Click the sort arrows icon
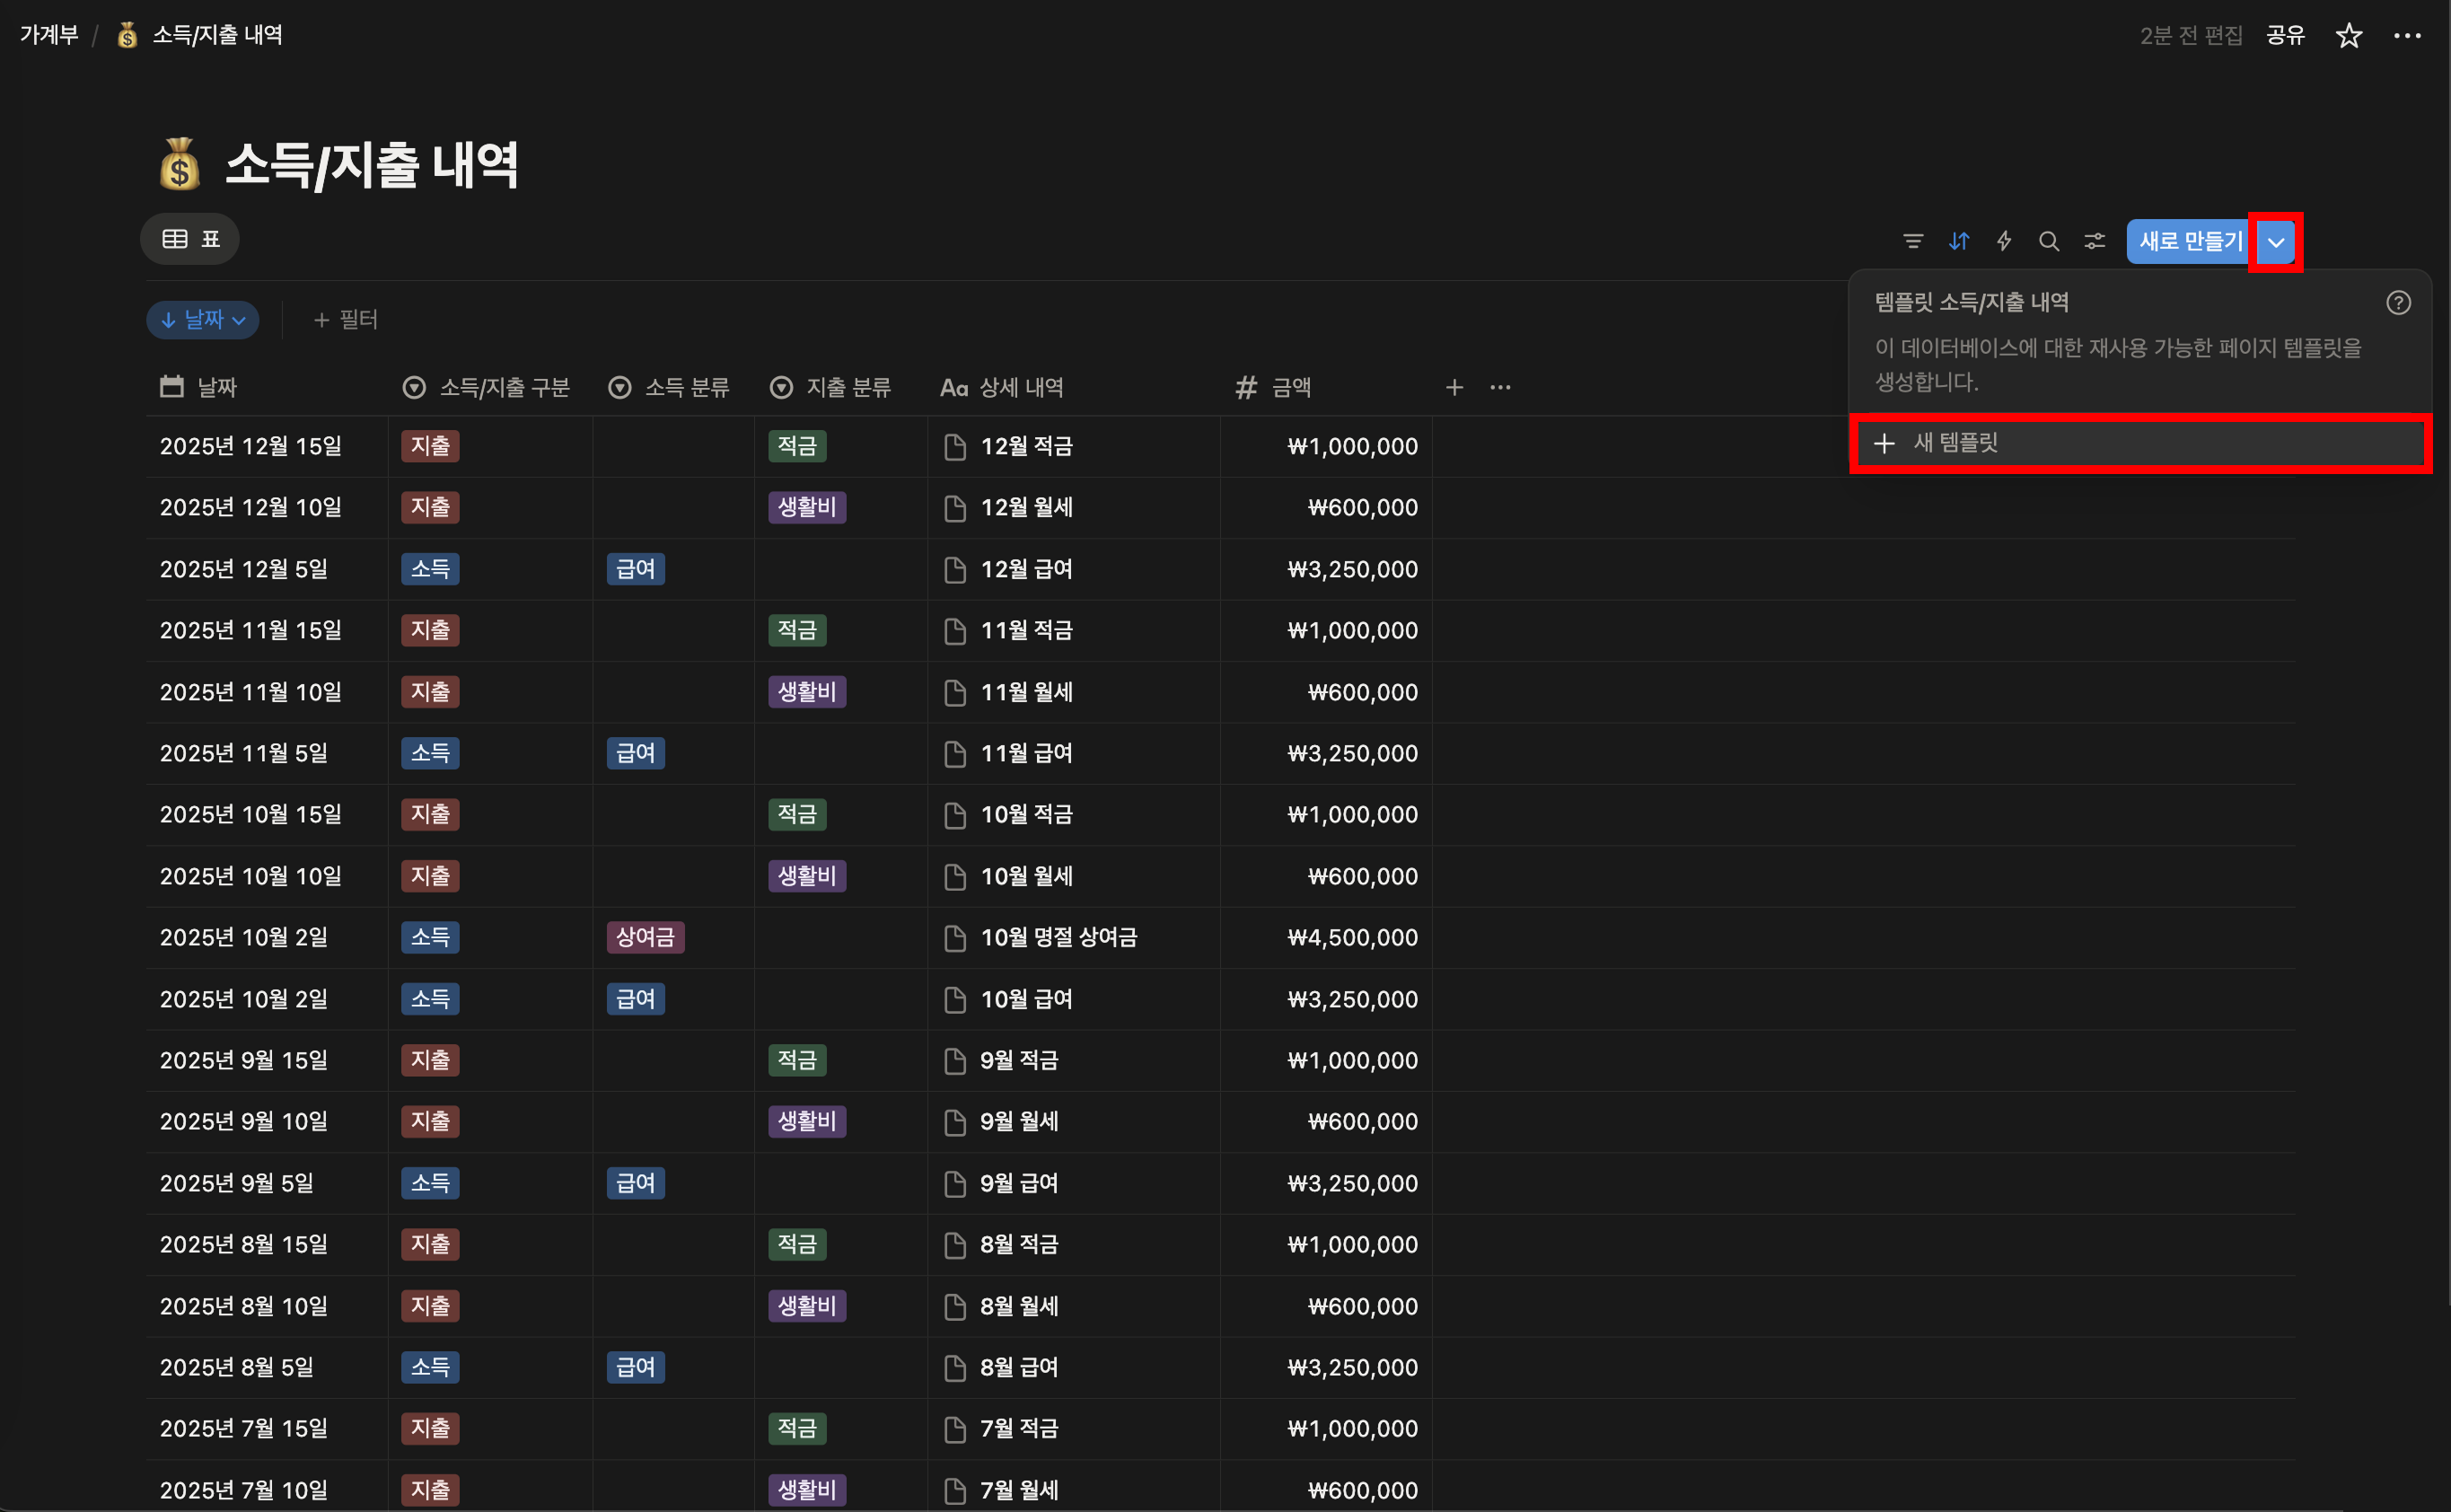 pyautogui.click(x=1958, y=241)
